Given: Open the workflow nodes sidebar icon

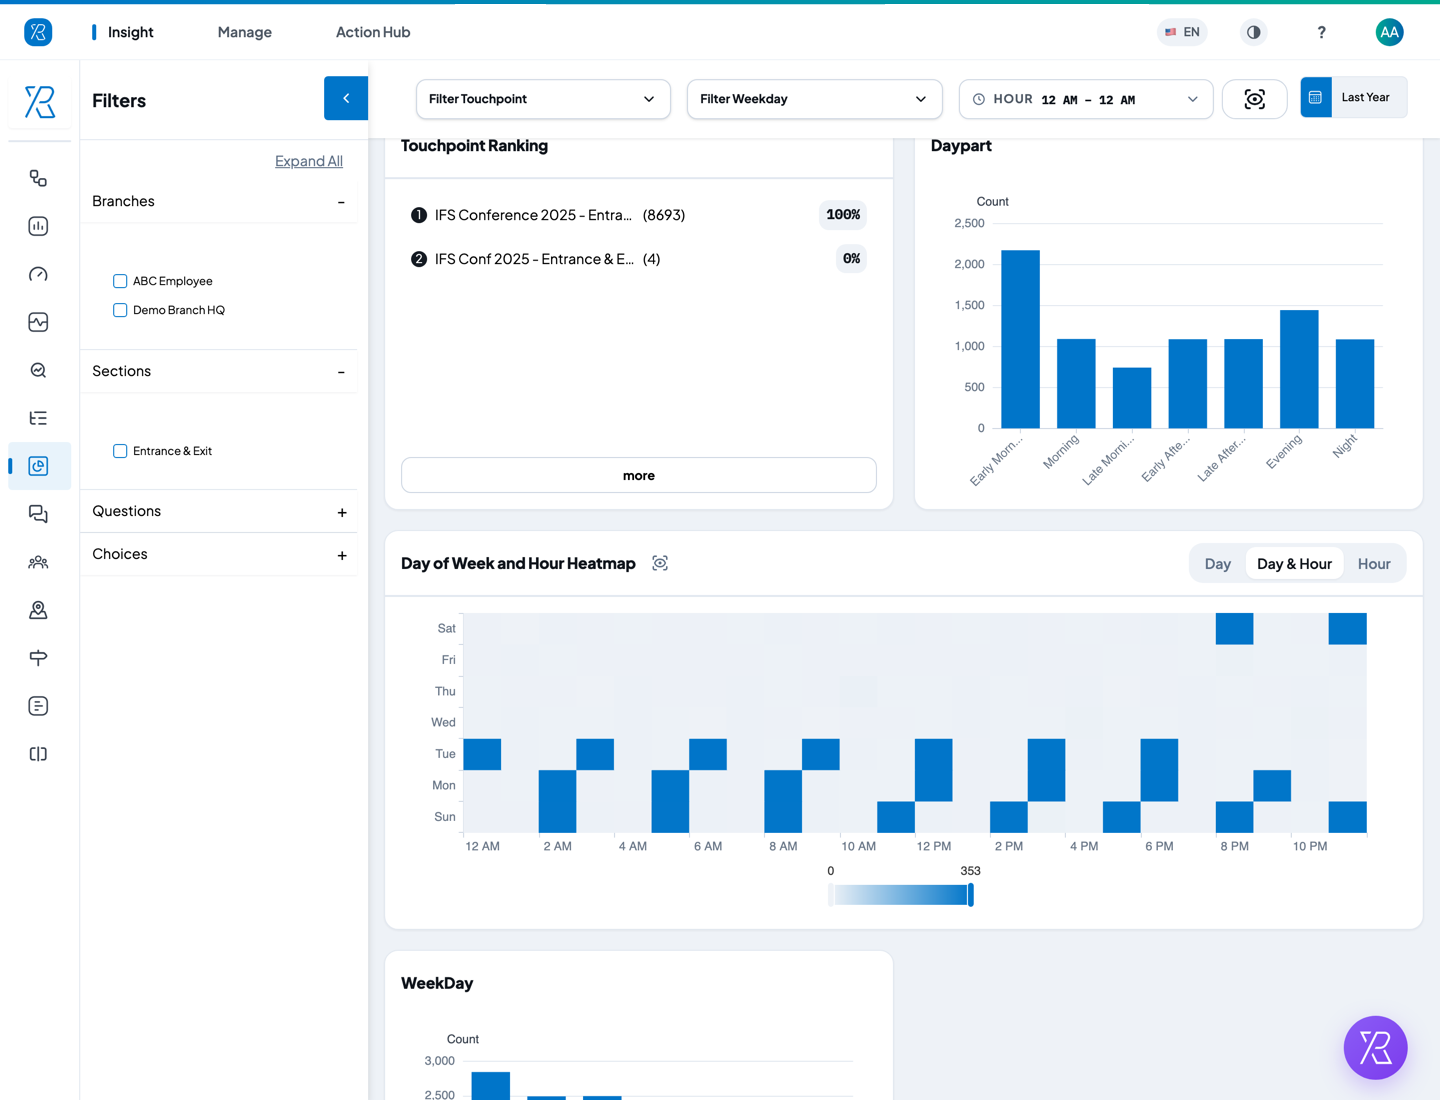Looking at the screenshot, I should tap(38, 178).
